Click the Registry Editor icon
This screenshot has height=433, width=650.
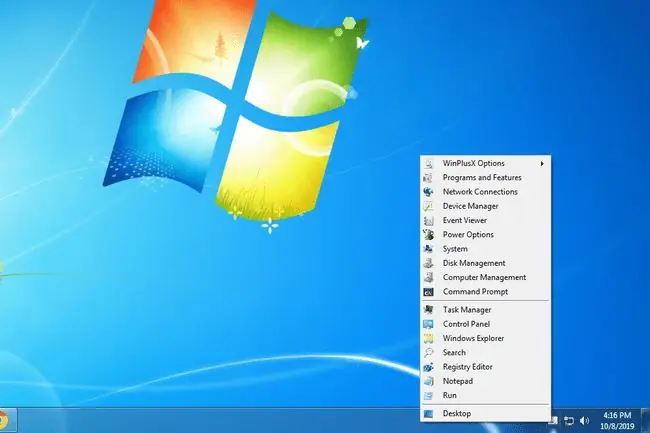coord(429,367)
